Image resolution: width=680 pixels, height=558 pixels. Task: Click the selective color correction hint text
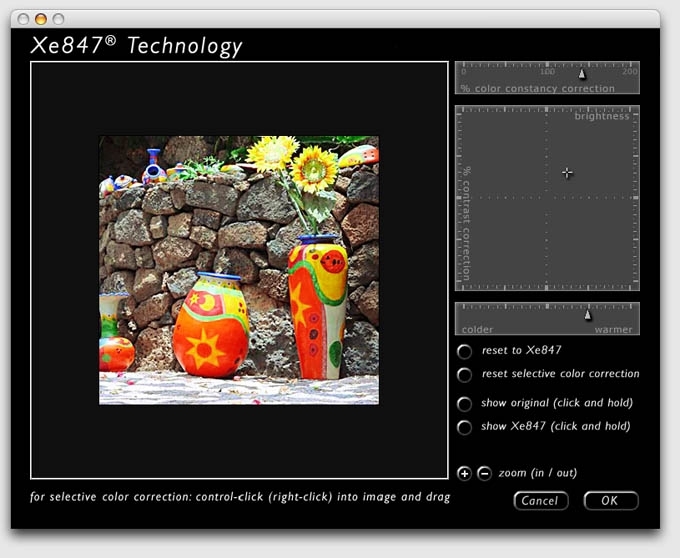coord(240,497)
